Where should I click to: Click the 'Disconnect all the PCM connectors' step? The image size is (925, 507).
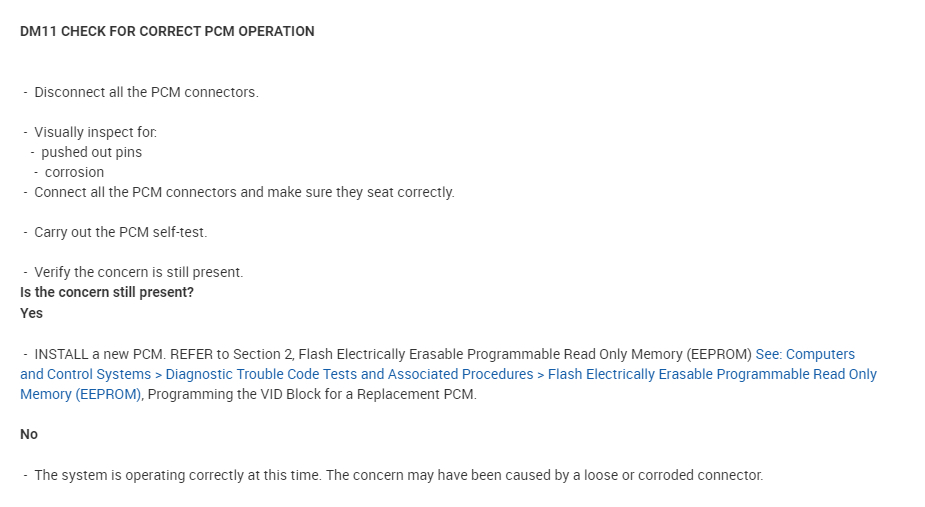coord(146,92)
